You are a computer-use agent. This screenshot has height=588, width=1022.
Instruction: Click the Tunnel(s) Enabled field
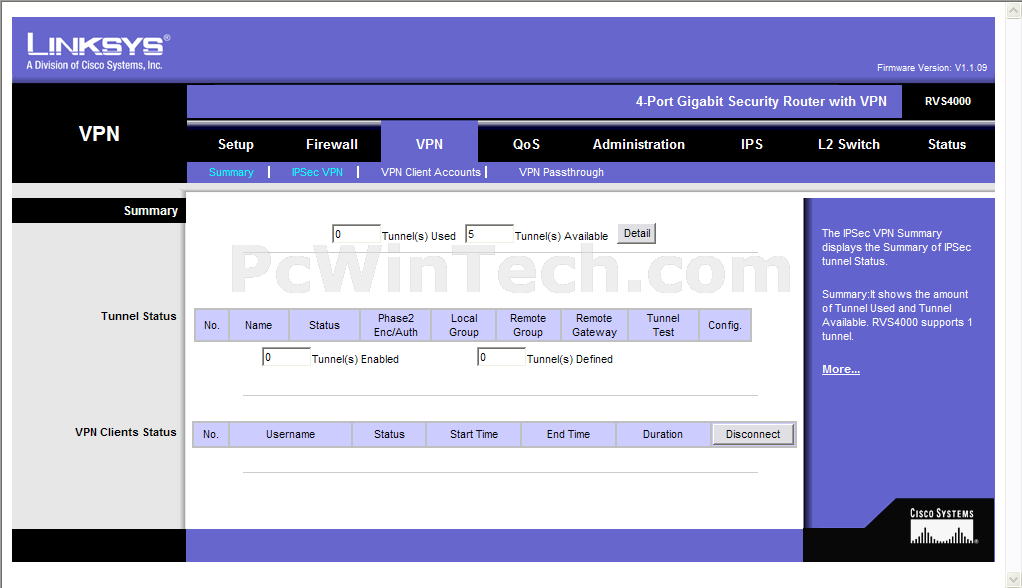pyautogui.click(x=286, y=357)
